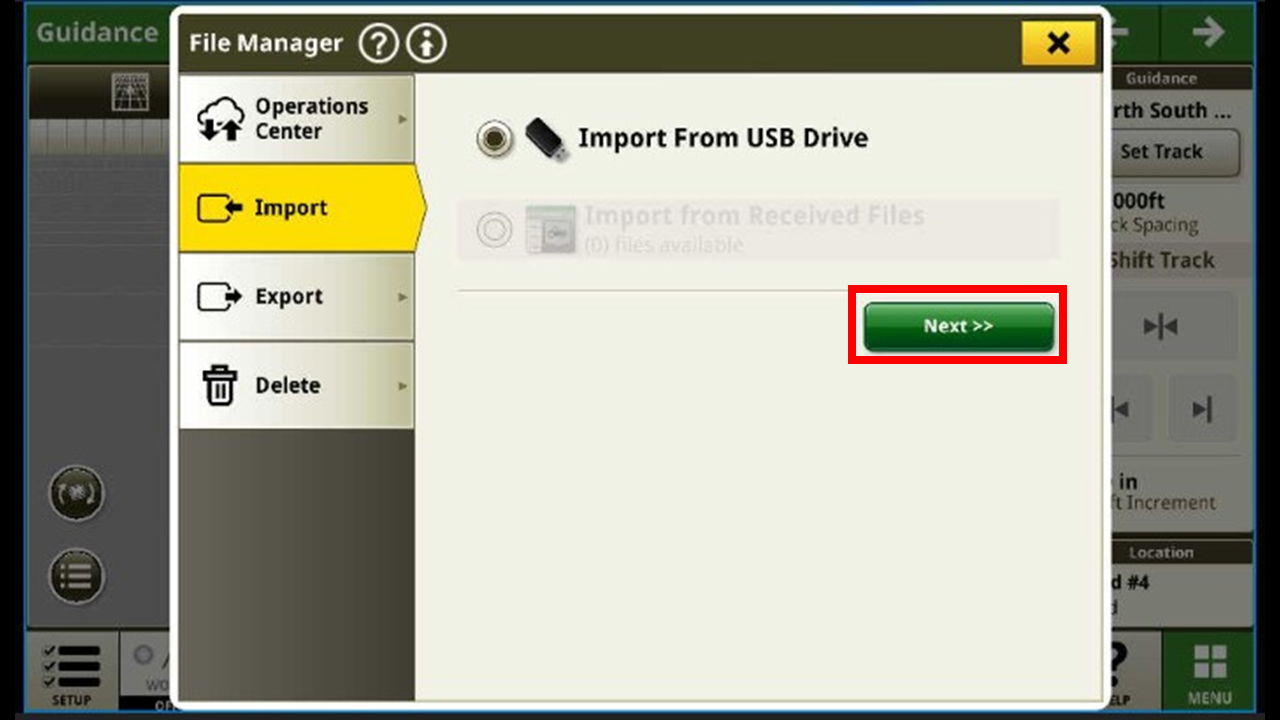Click the shift track center icon
This screenshot has height=720, width=1280.
click(x=1161, y=326)
